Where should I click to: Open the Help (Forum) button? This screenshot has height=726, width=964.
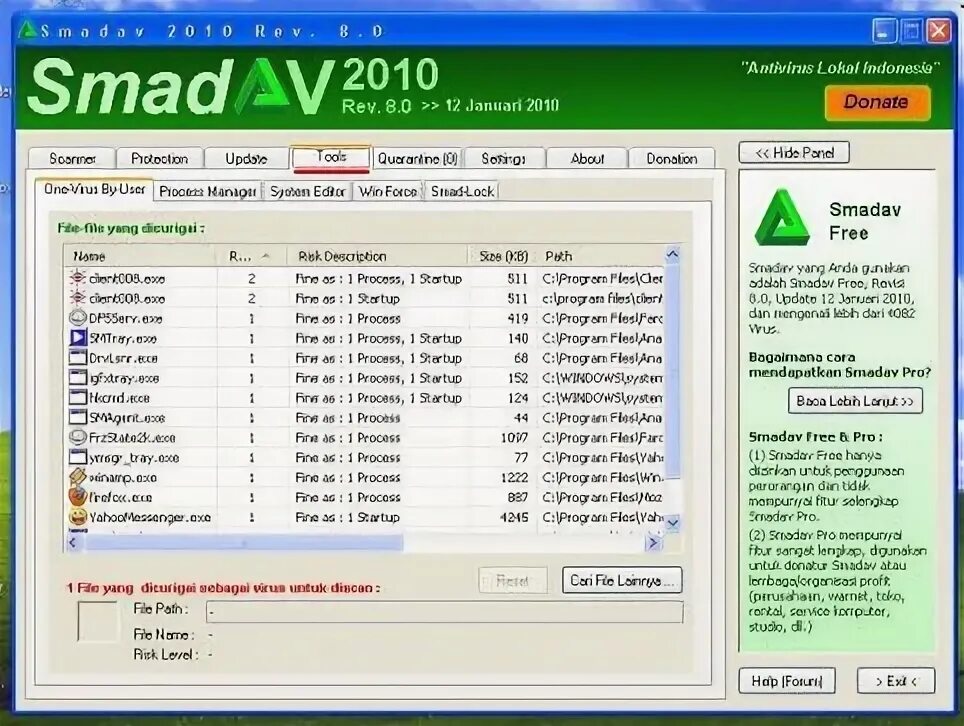click(x=787, y=681)
